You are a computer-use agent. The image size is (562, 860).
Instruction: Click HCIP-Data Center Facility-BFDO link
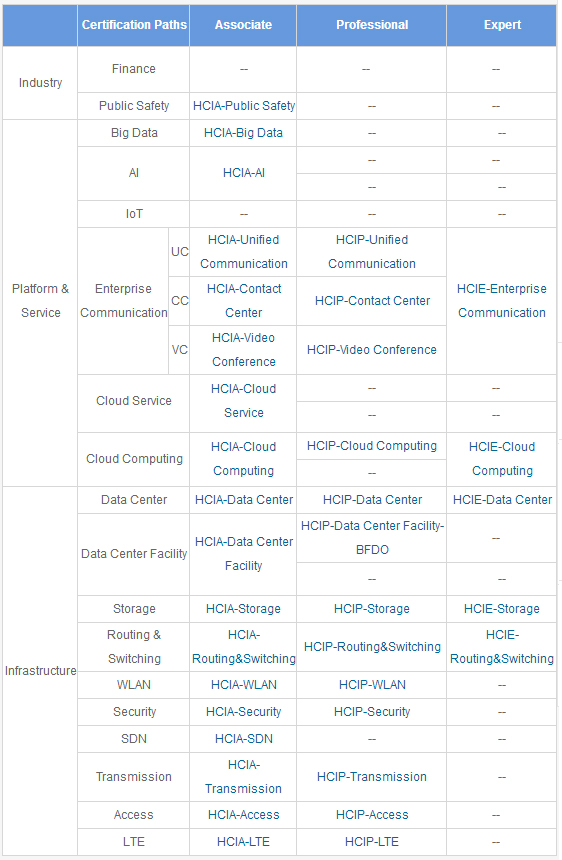372,538
